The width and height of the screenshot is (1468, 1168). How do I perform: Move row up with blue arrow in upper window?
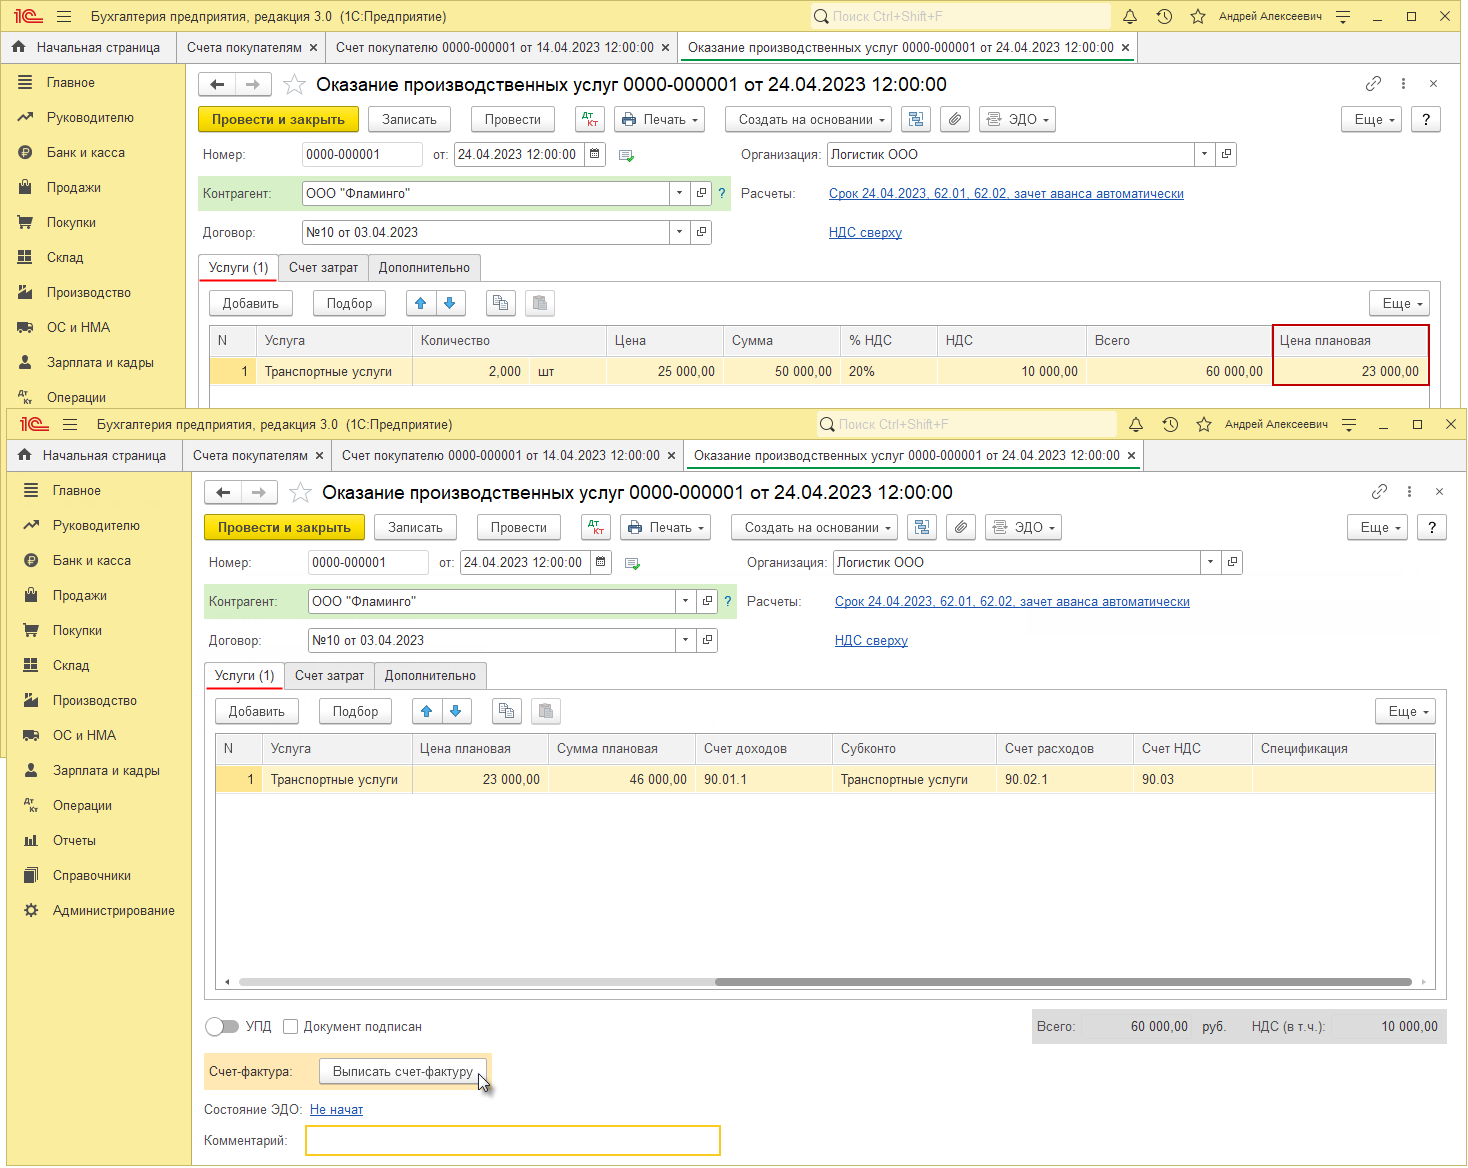[x=421, y=303]
